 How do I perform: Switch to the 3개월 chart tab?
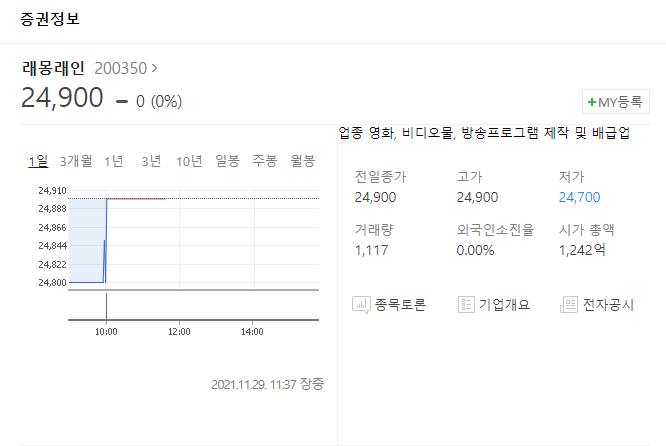pos(76,161)
